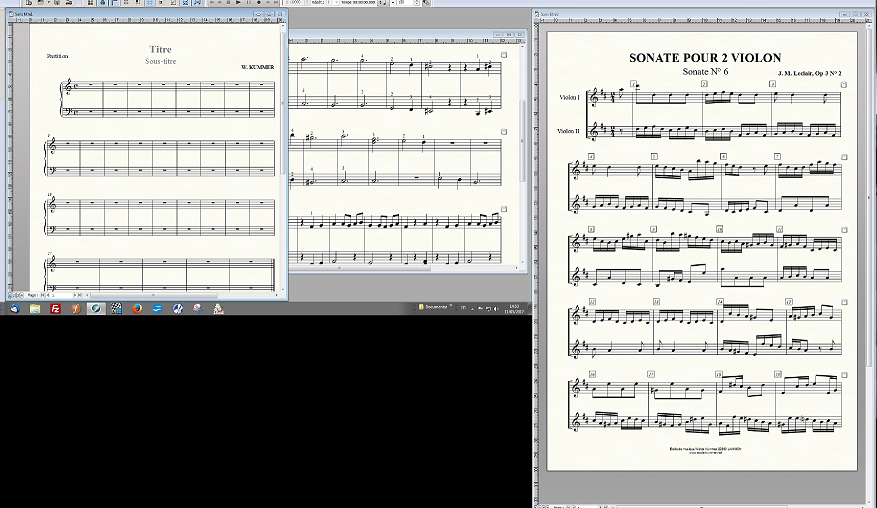Click 'J. M. Leclair, Op 3 N° 2' text

(809, 74)
